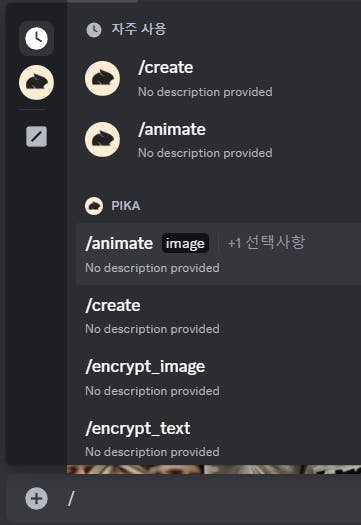Screen dimensions: 361x525
Task: Select the /create command under PIKA
Action: [x=219, y=316]
